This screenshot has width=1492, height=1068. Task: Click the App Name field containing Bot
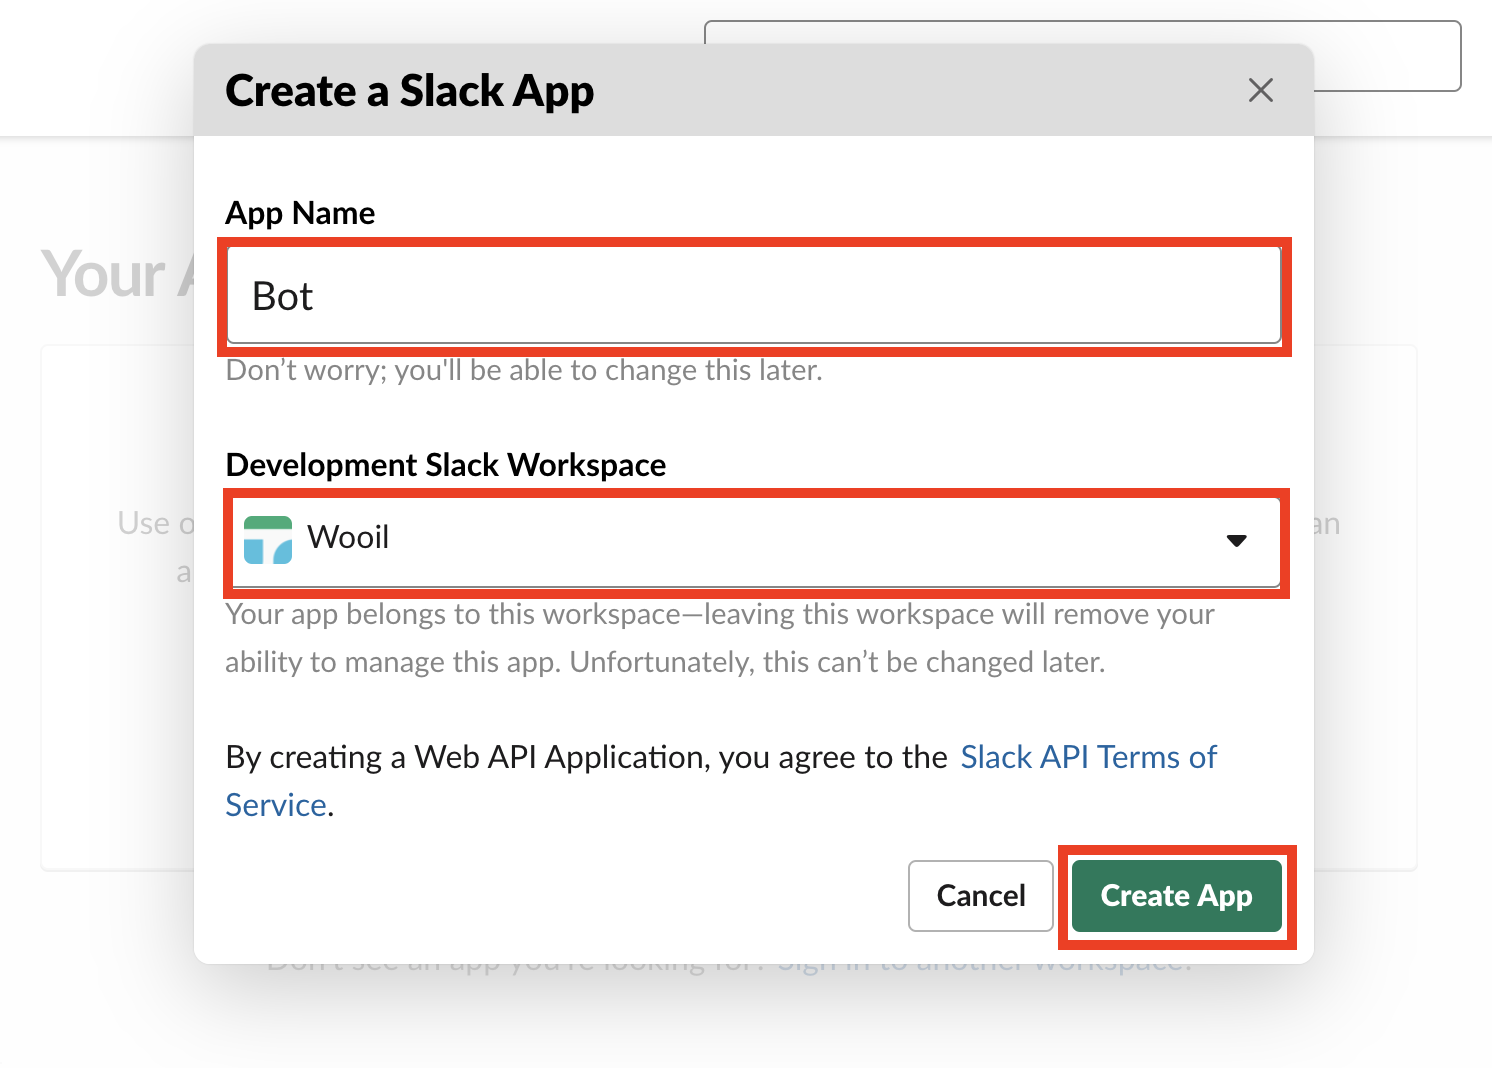pyautogui.click(x=754, y=296)
